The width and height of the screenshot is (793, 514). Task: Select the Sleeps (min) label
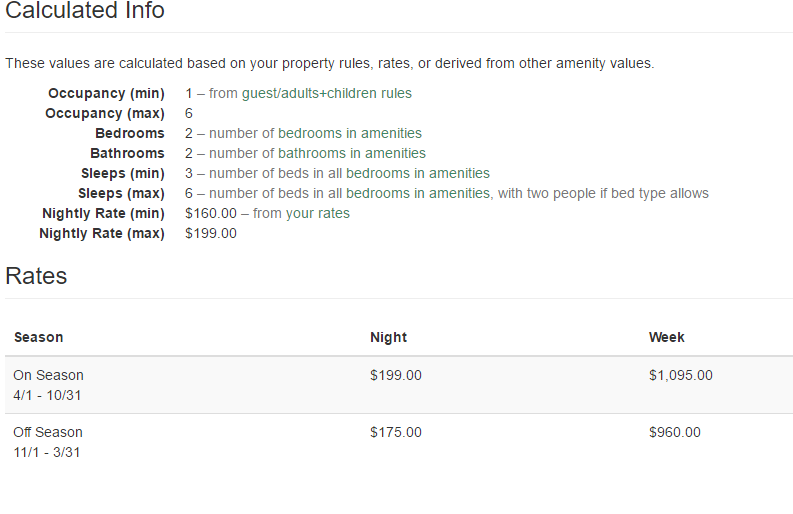click(121, 173)
